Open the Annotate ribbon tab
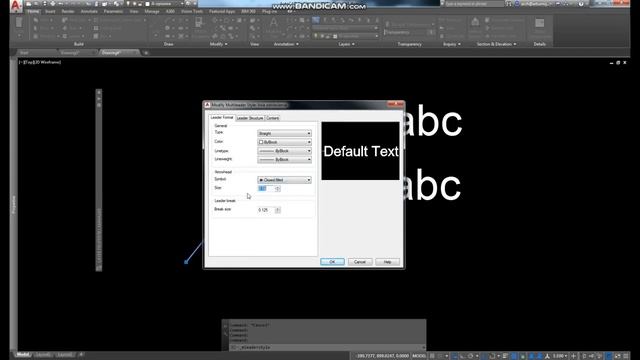This screenshot has height=360, width=640. [89, 11]
